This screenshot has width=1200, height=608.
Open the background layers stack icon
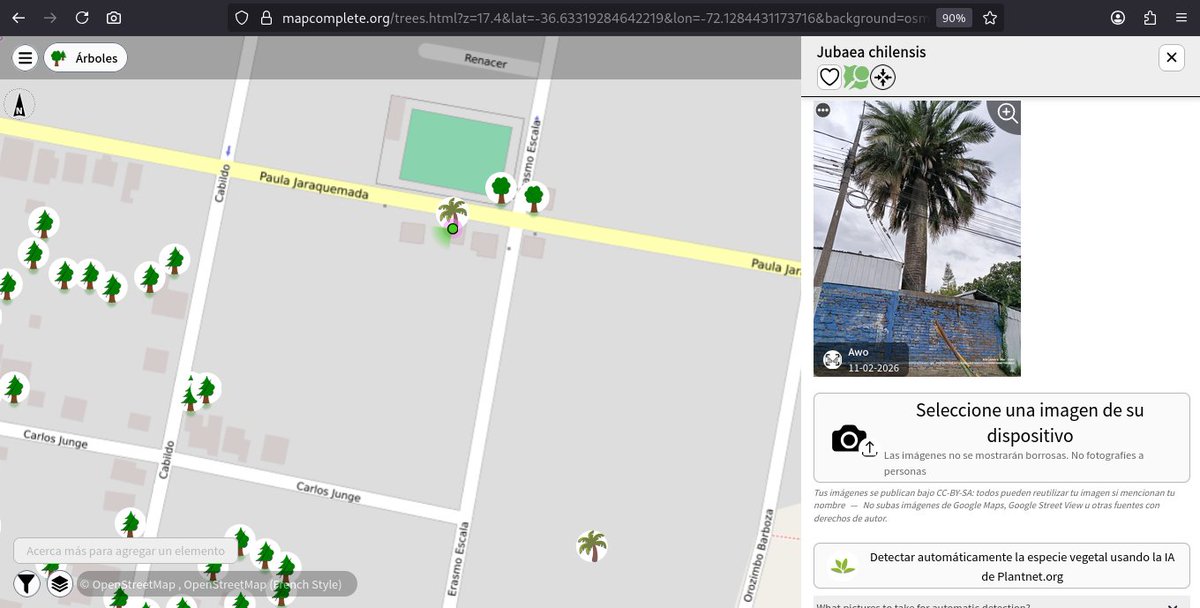click(59, 584)
